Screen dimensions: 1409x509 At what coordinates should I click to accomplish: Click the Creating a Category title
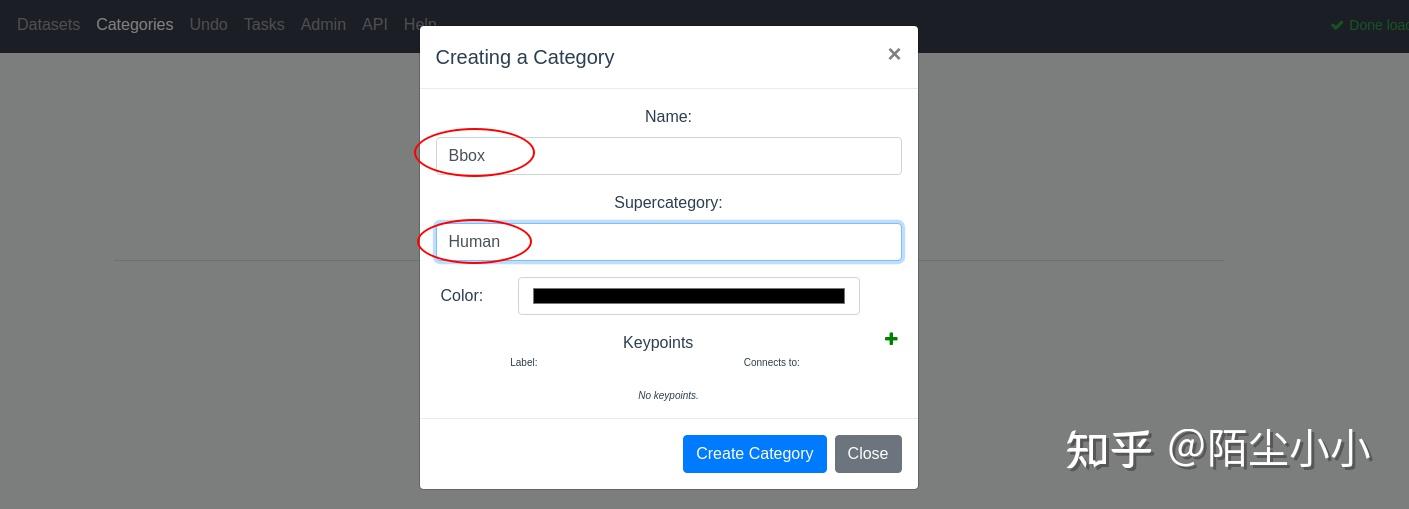point(525,57)
